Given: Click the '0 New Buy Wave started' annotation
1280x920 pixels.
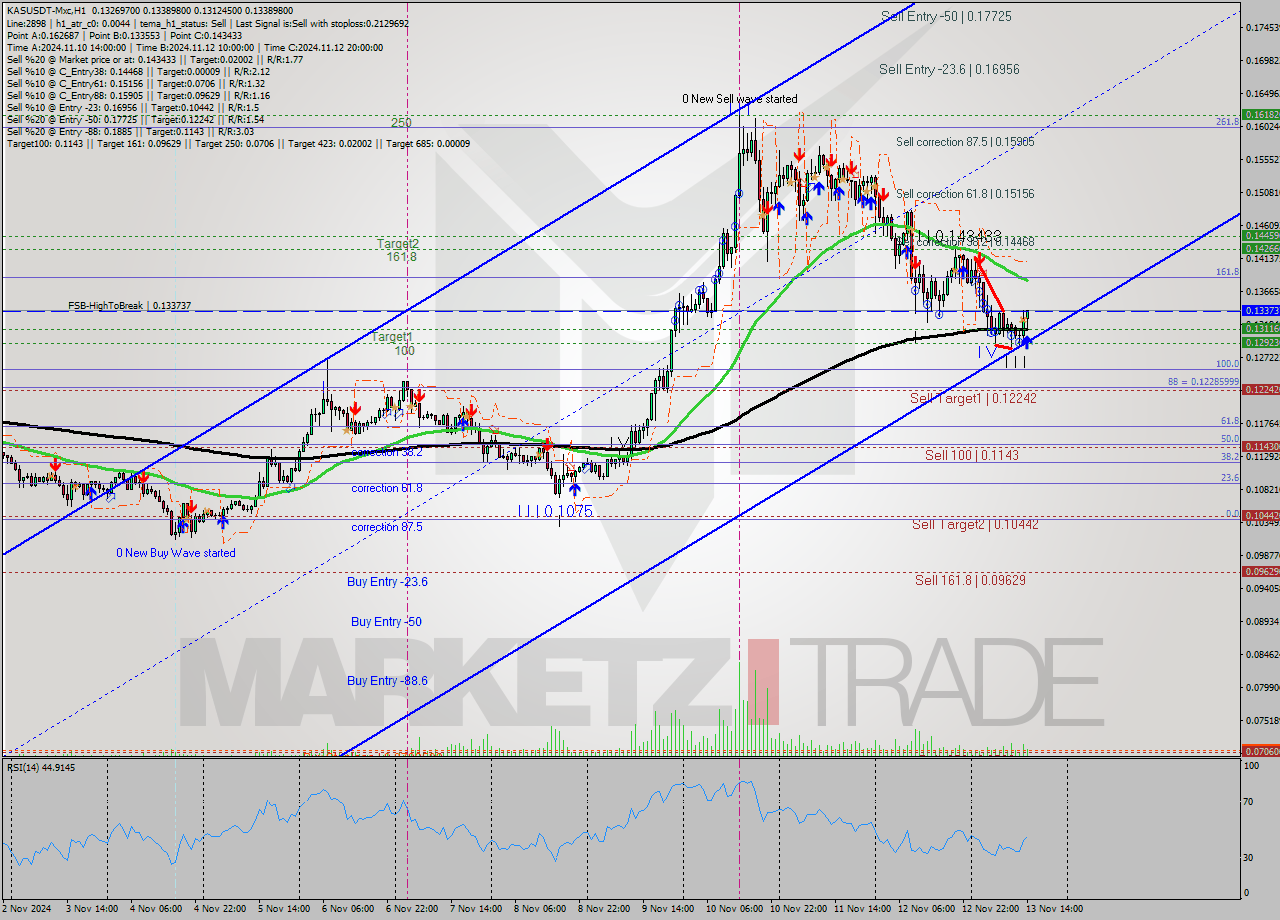Looking at the screenshot, I should [x=176, y=553].
